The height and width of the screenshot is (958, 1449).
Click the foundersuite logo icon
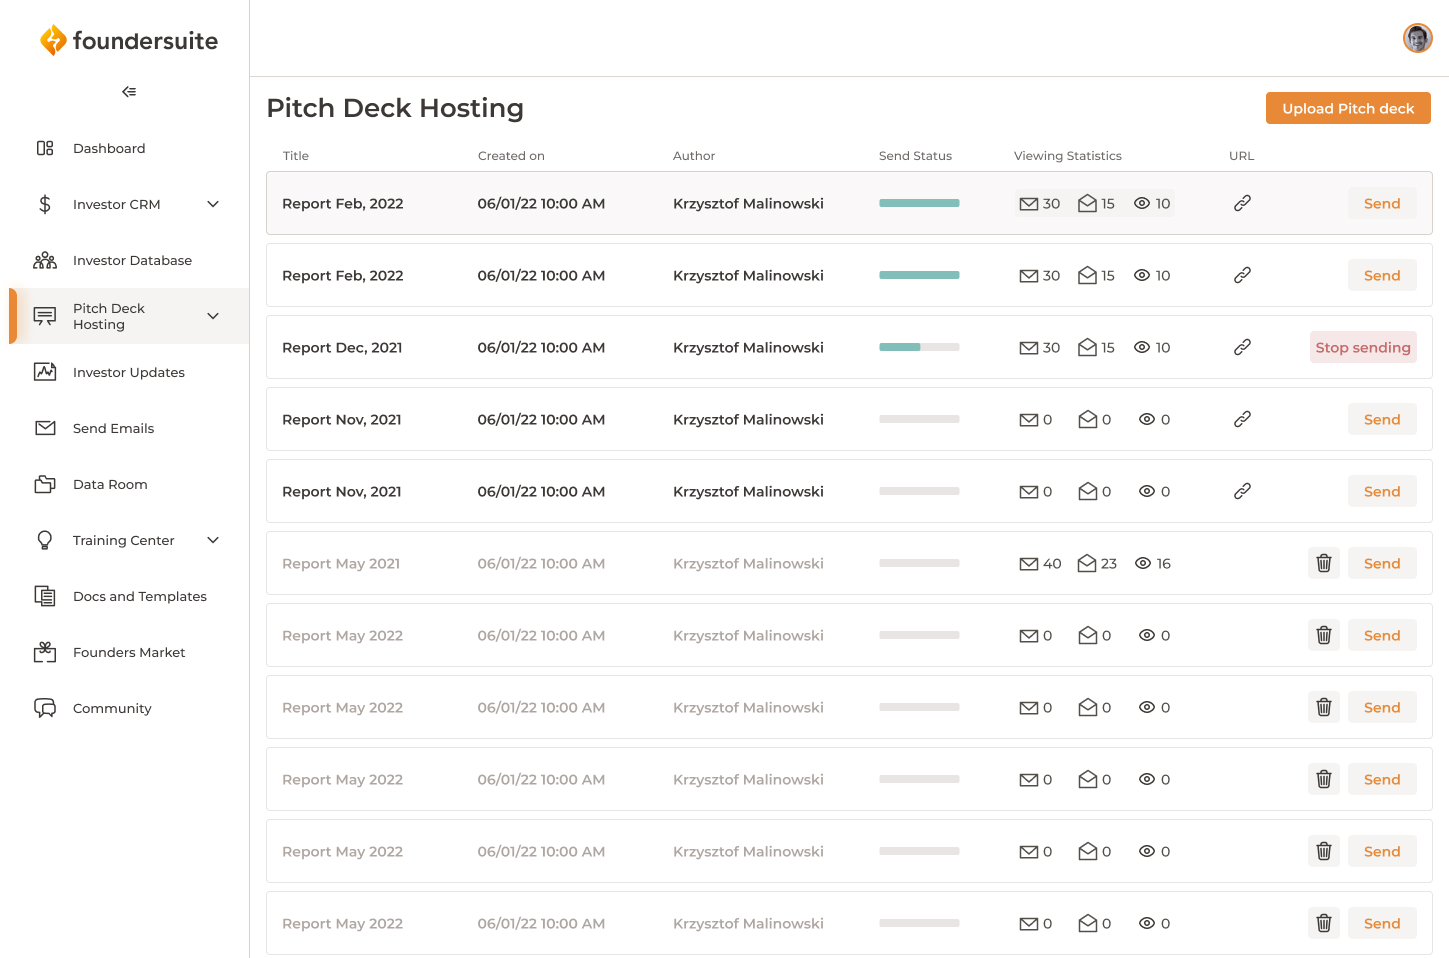[55, 40]
